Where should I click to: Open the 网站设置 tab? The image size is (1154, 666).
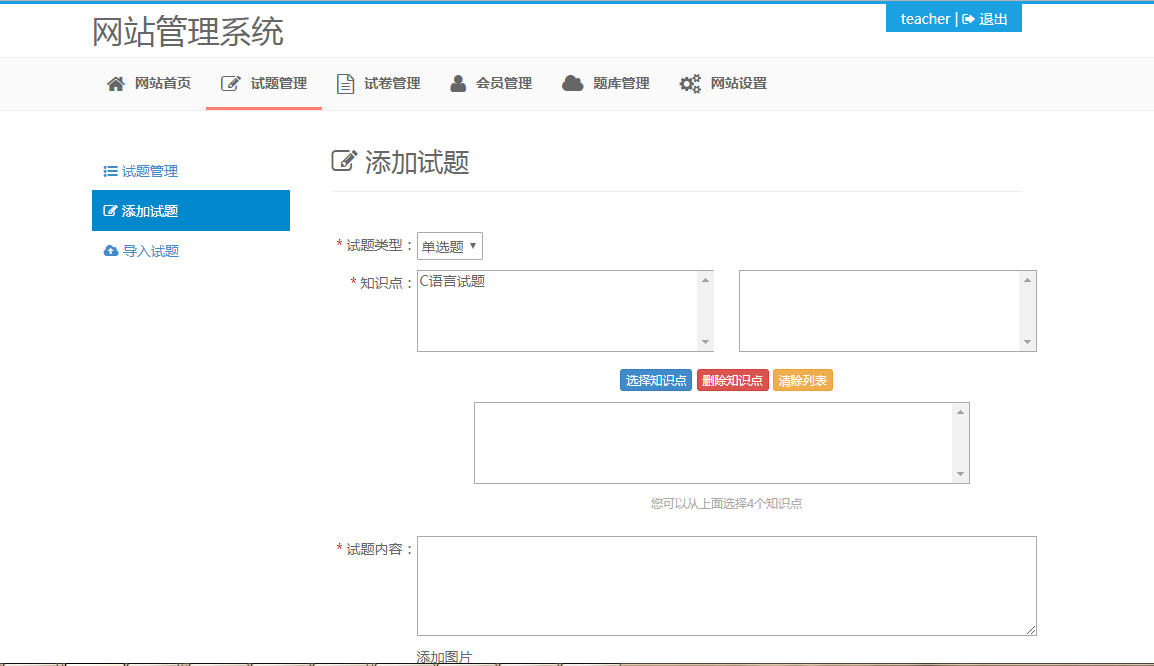click(723, 84)
